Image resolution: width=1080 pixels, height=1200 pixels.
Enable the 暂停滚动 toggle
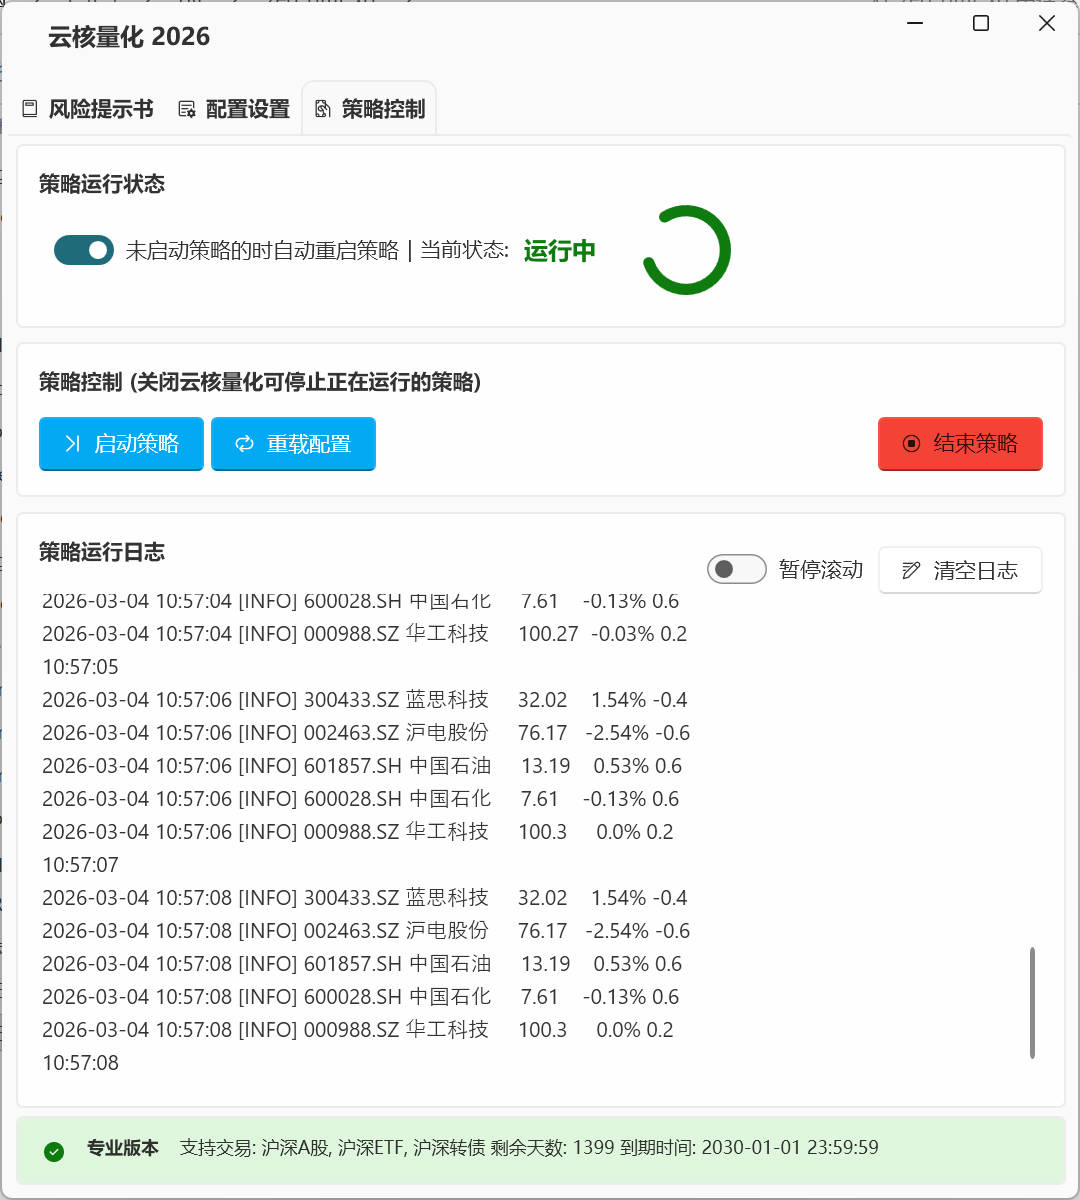737,568
